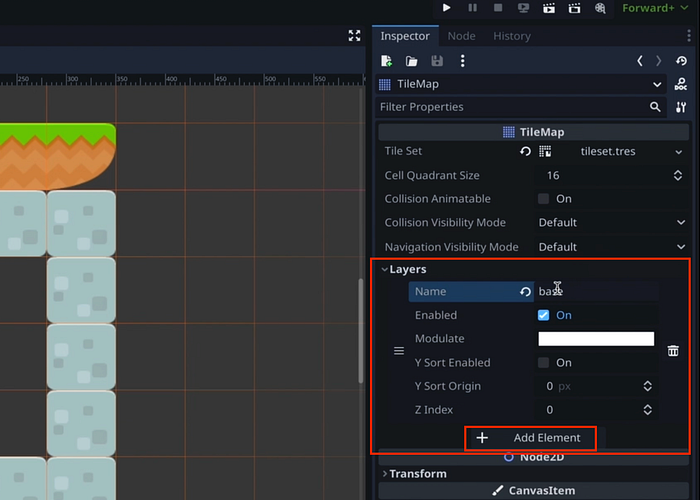Screen dimensions: 700x500
Task: Open the TileMap object selector dropdown
Action: [521, 84]
